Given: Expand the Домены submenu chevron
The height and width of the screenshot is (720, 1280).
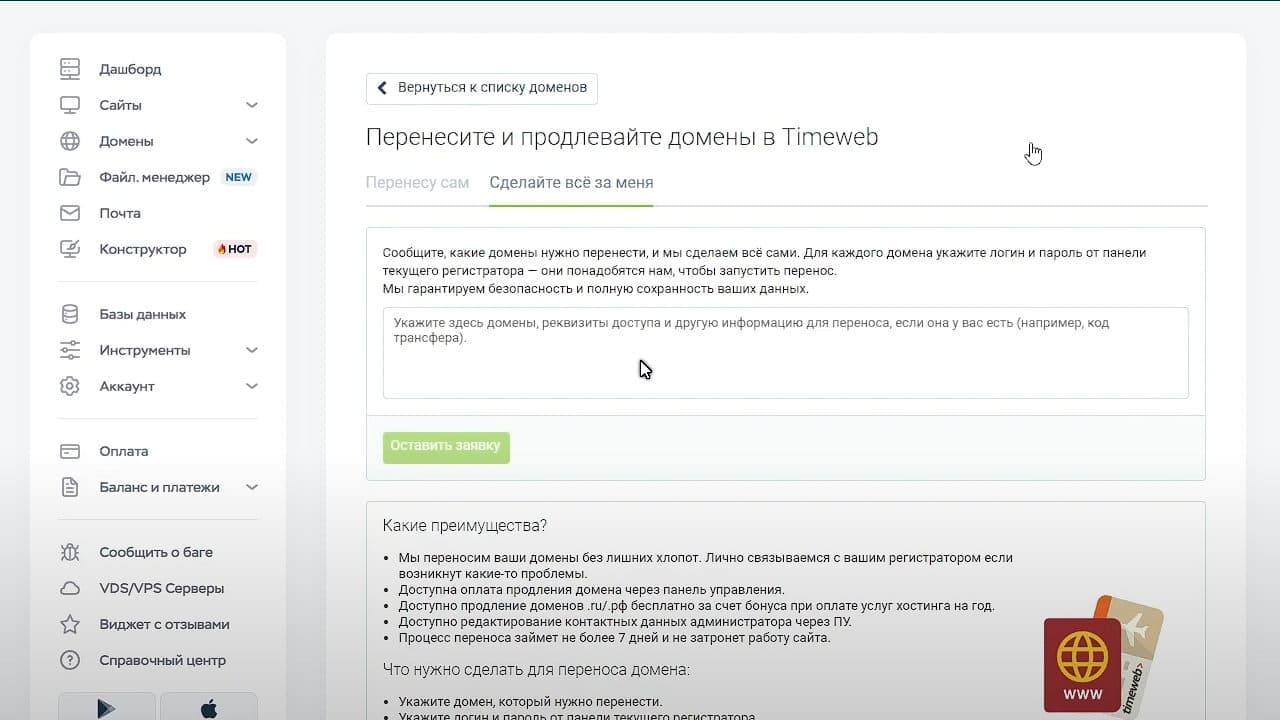Looking at the screenshot, I should (252, 141).
